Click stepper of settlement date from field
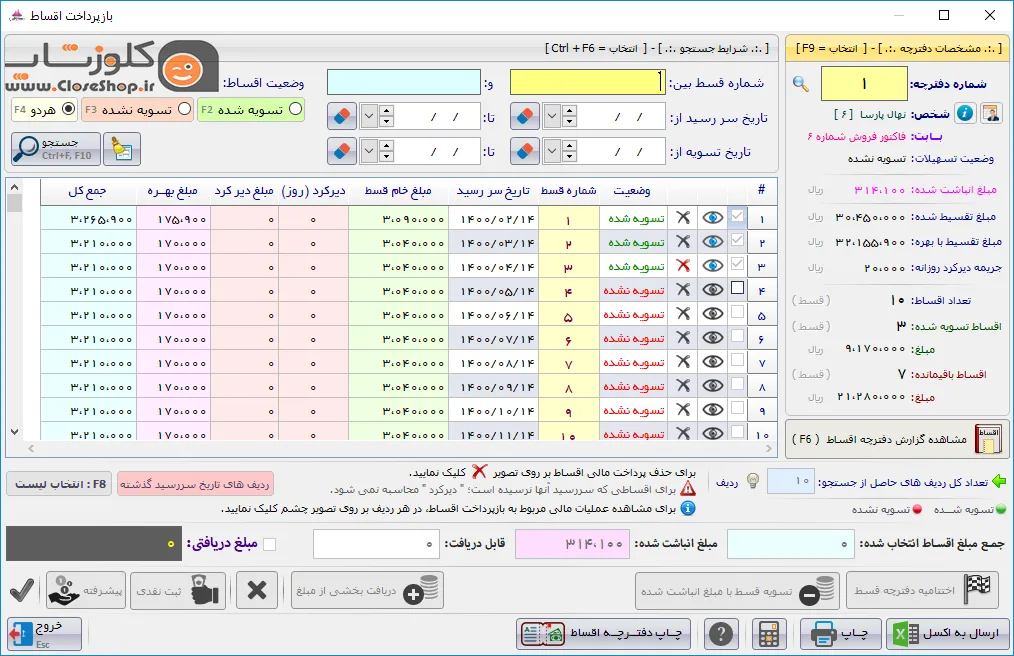The width and height of the screenshot is (1014, 656). point(569,151)
